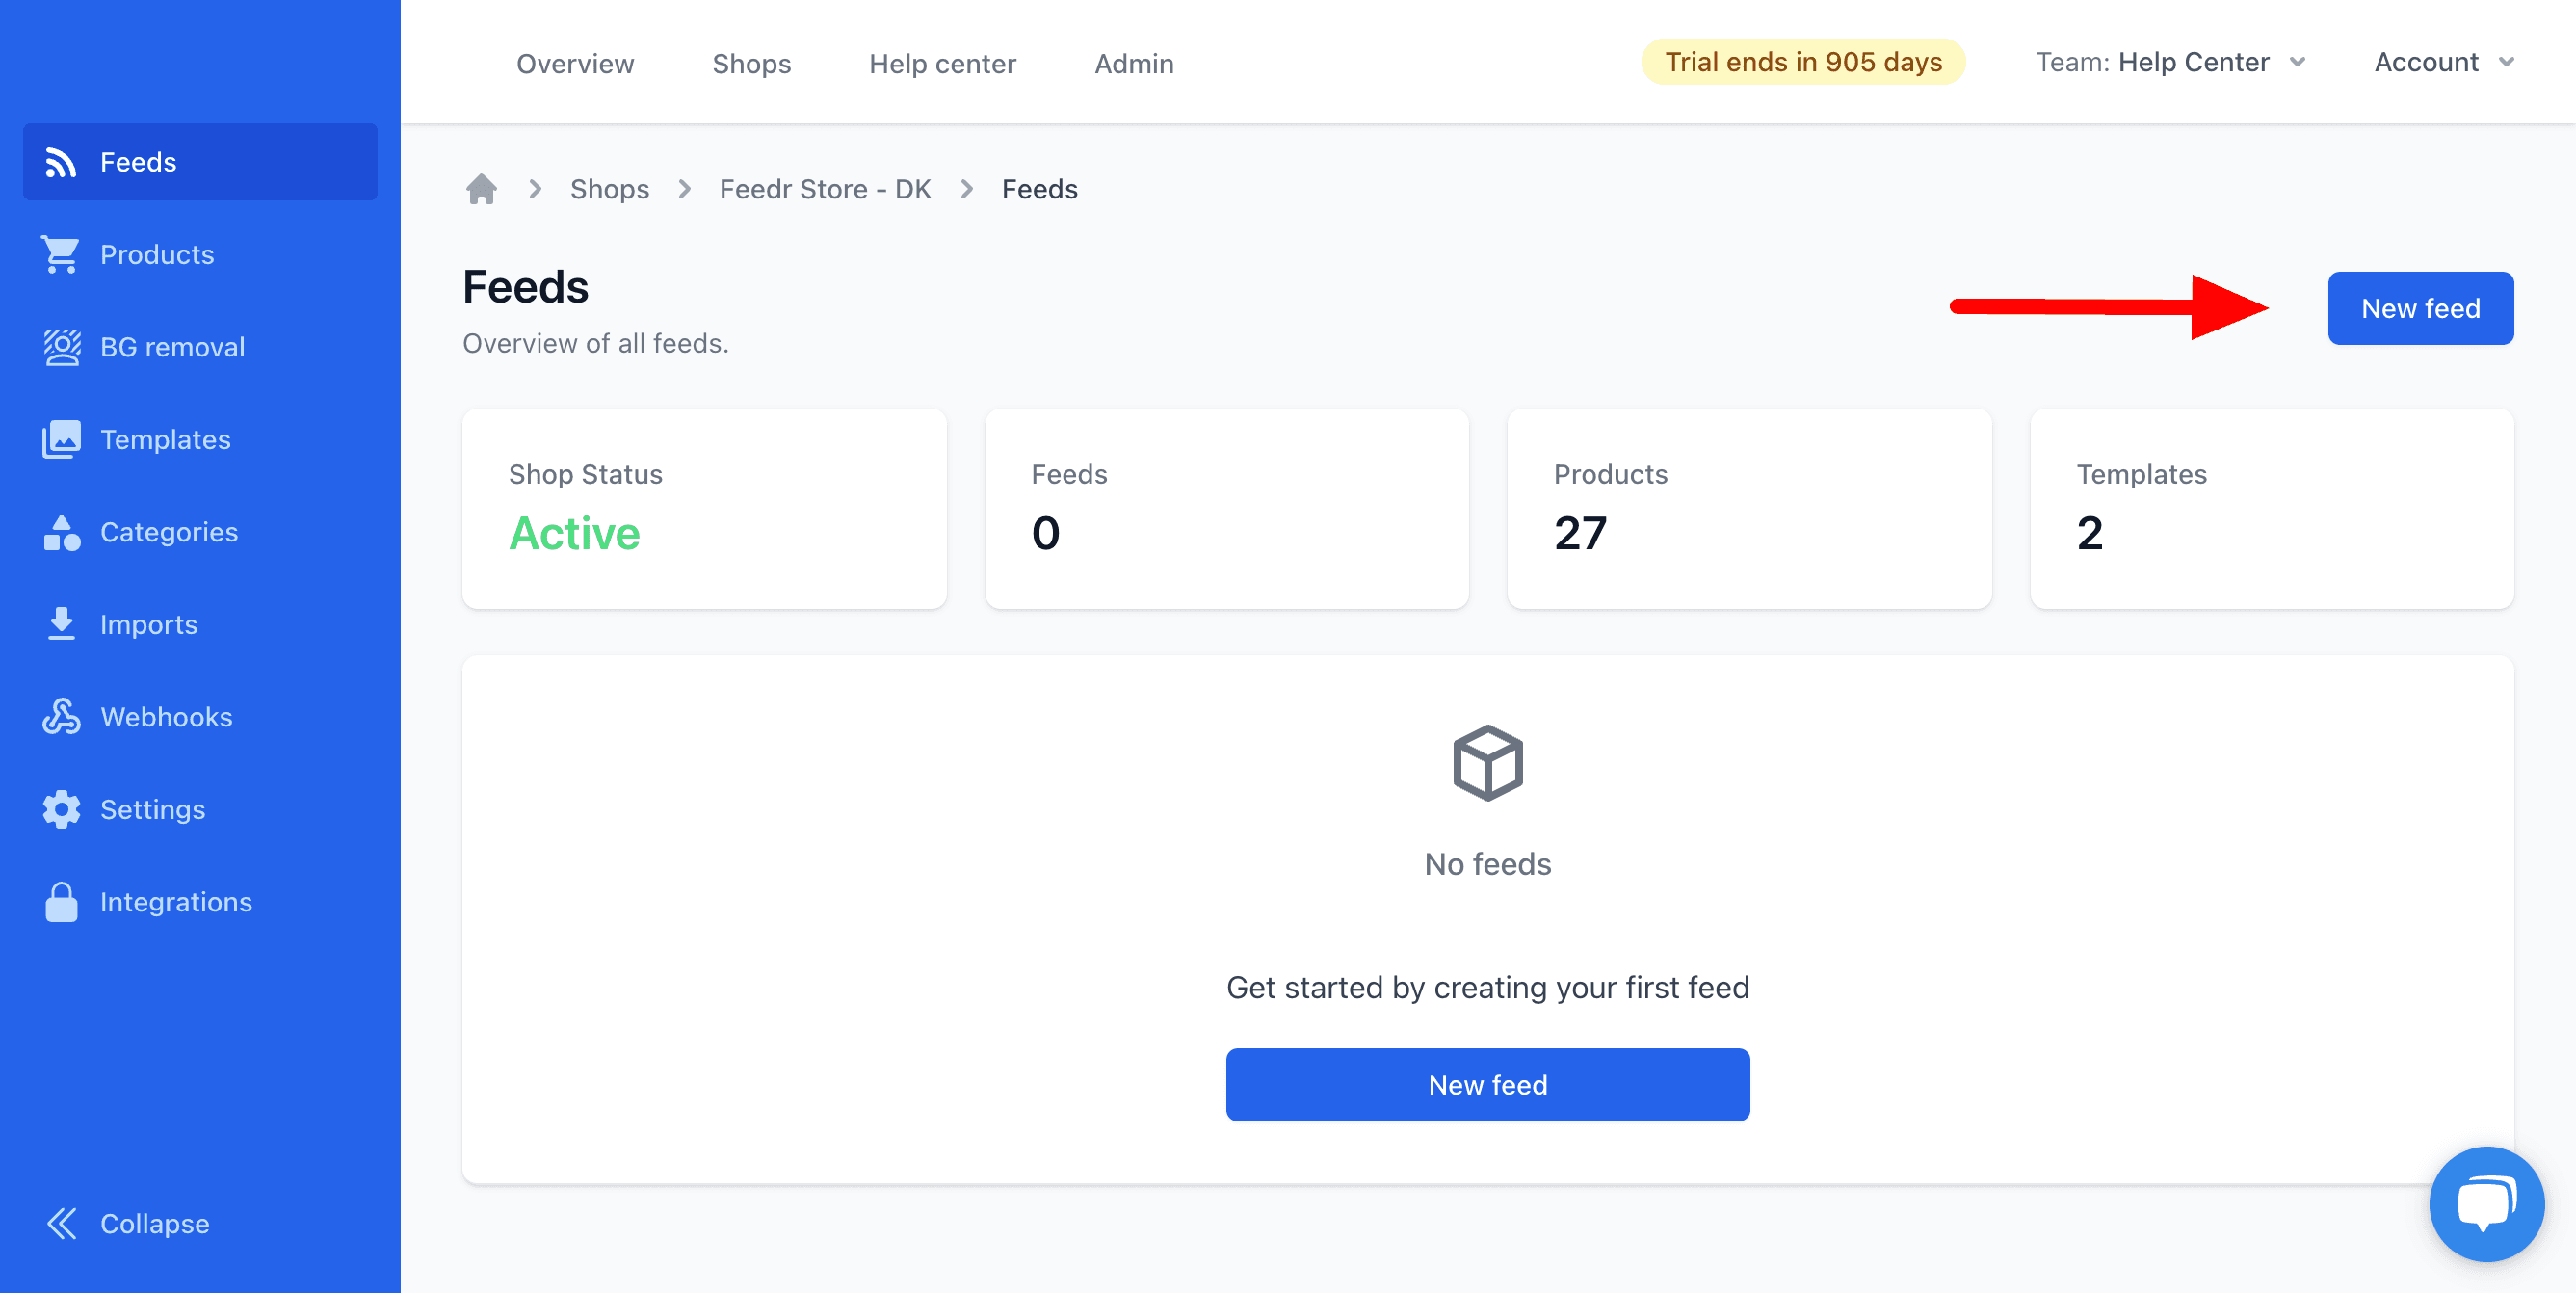Image resolution: width=2576 pixels, height=1293 pixels.
Task: Click Feedr Store - DK breadcrumb link
Action: [825, 189]
